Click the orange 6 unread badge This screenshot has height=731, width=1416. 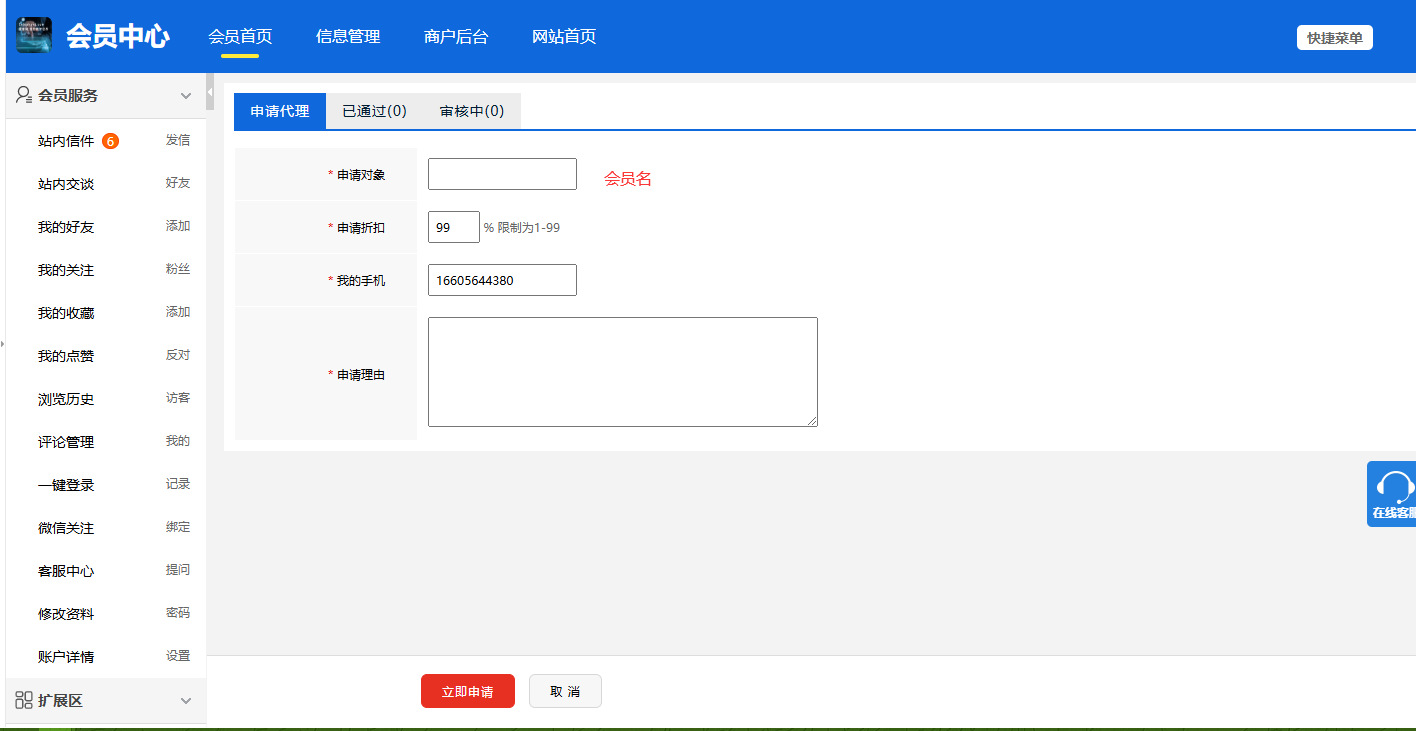110,141
